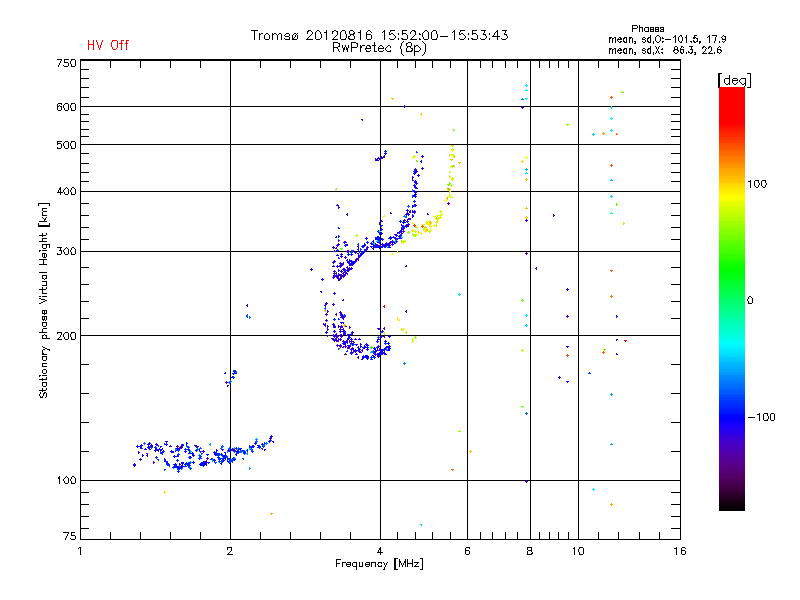Click the y-axis tick label '200'
The image size is (800, 600).
pos(66,336)
